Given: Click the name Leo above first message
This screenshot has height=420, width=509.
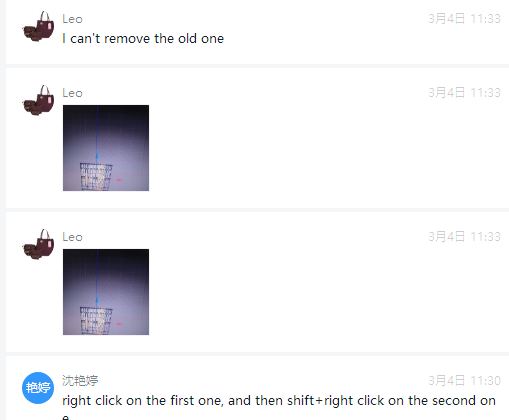Looking at the screenshot, I should 72,19.
